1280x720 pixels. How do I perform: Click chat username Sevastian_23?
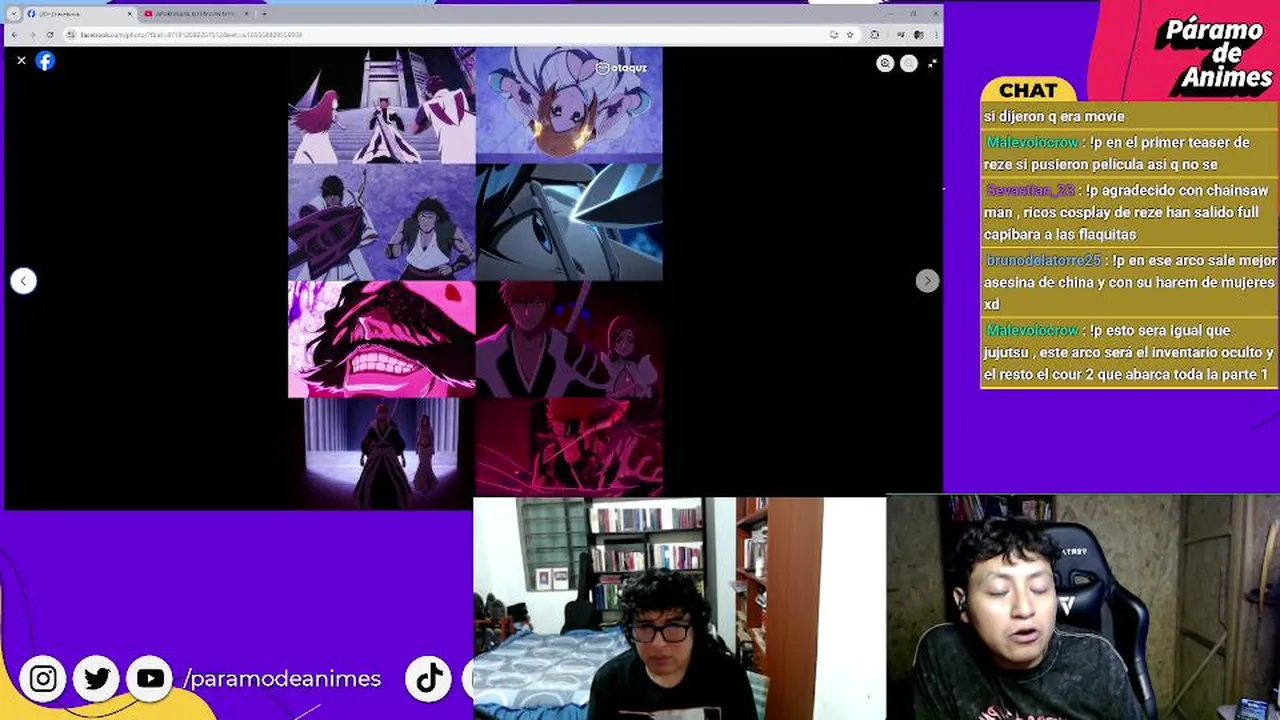click(x=1030, y=190)
